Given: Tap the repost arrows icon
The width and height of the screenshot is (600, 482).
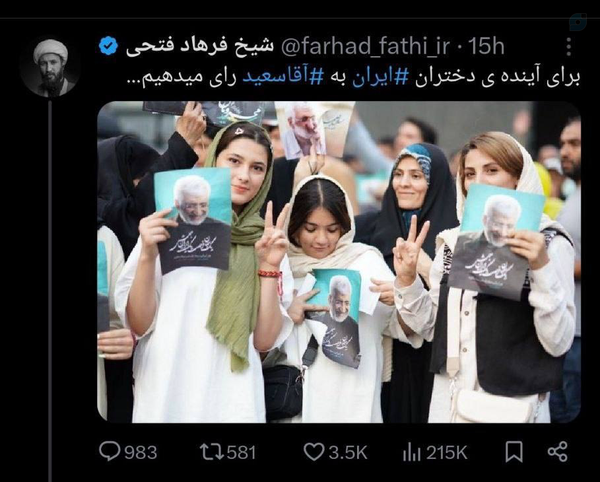Looking at the screenshot, I should (x=212, y=452).
